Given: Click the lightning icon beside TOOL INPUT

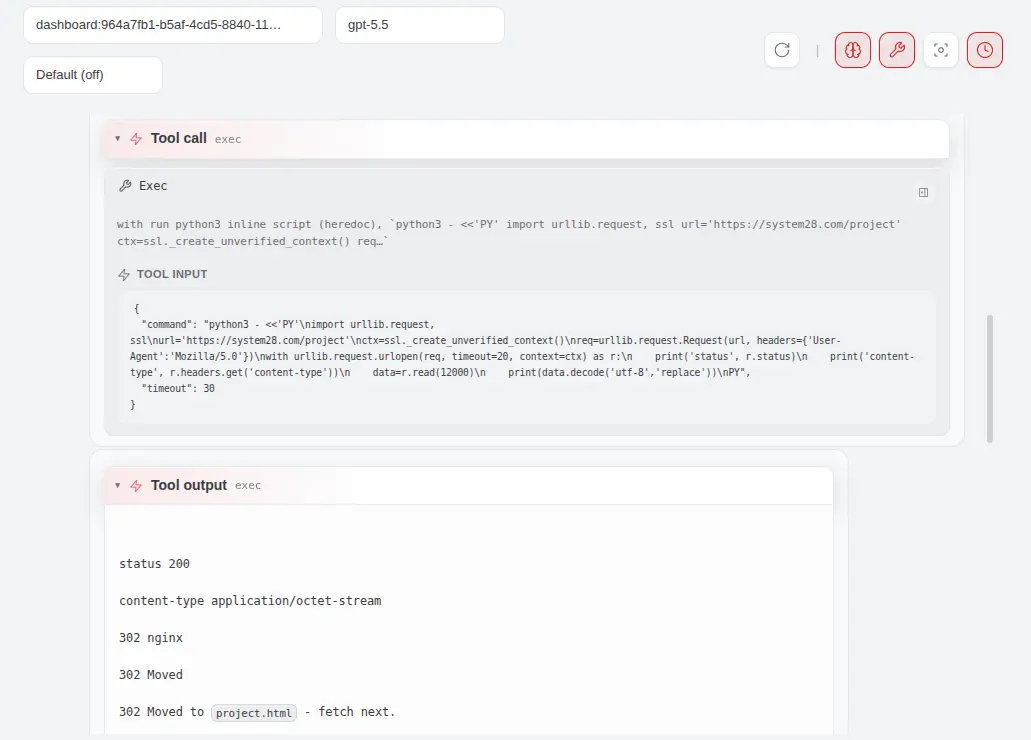Looking at the screenshot, I should click(124, 275).
